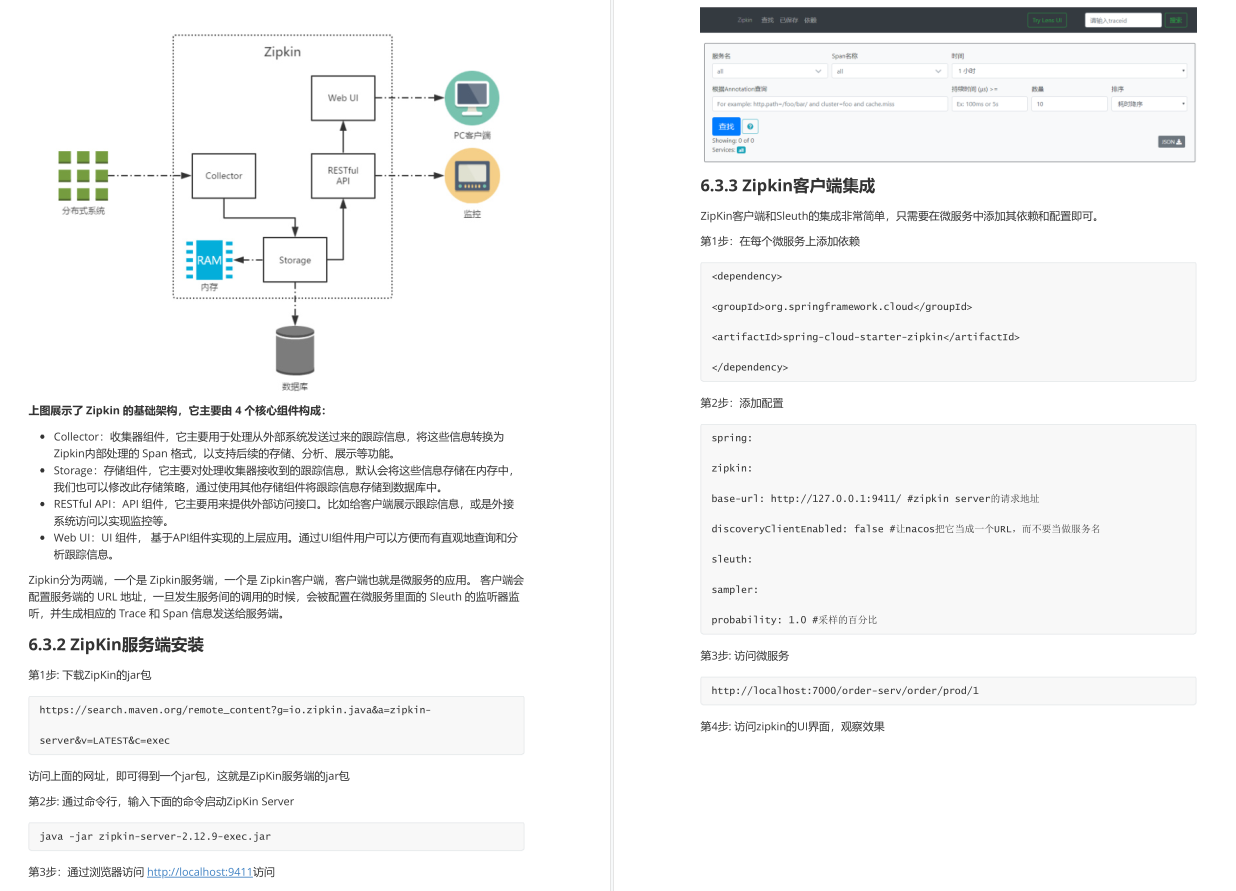Click the 数据库 database cylinder icon
Screen dimensions: 1236x891
pyautogui.click(x=295, y=351)
